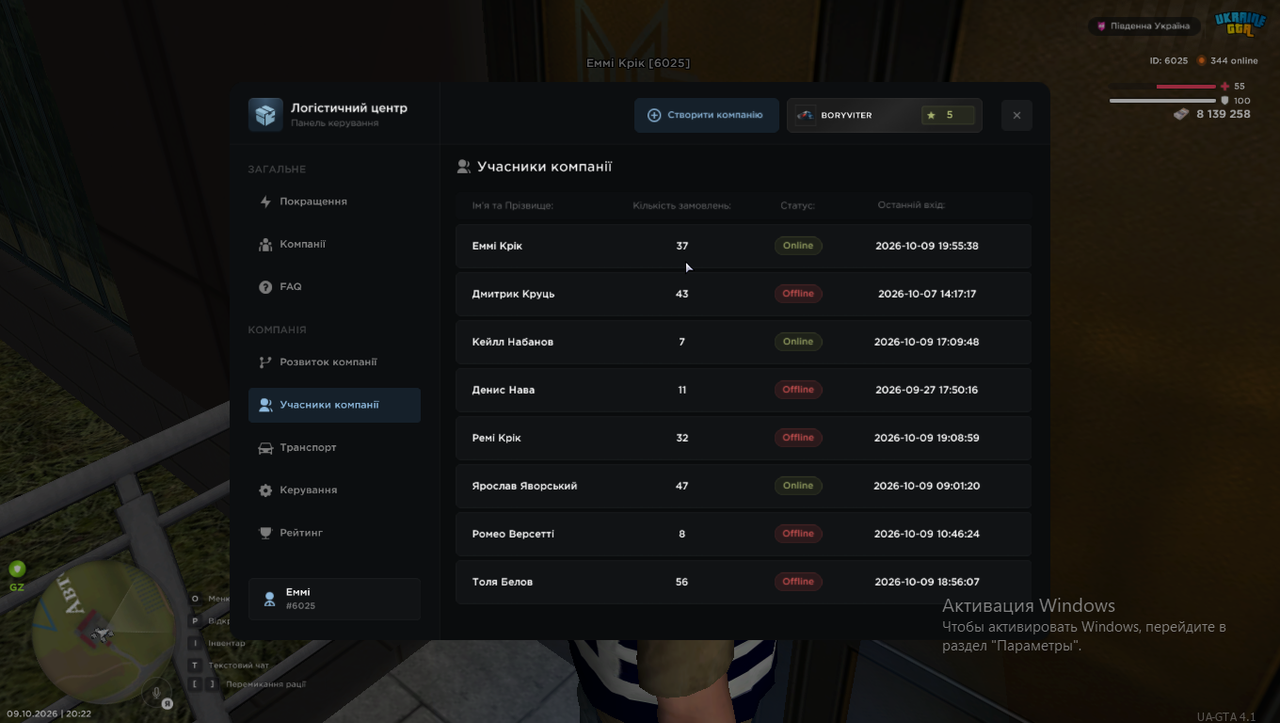Screen dimensions: 1280x723
Task: Open the Рейтинг page
Action: point(334,533)
